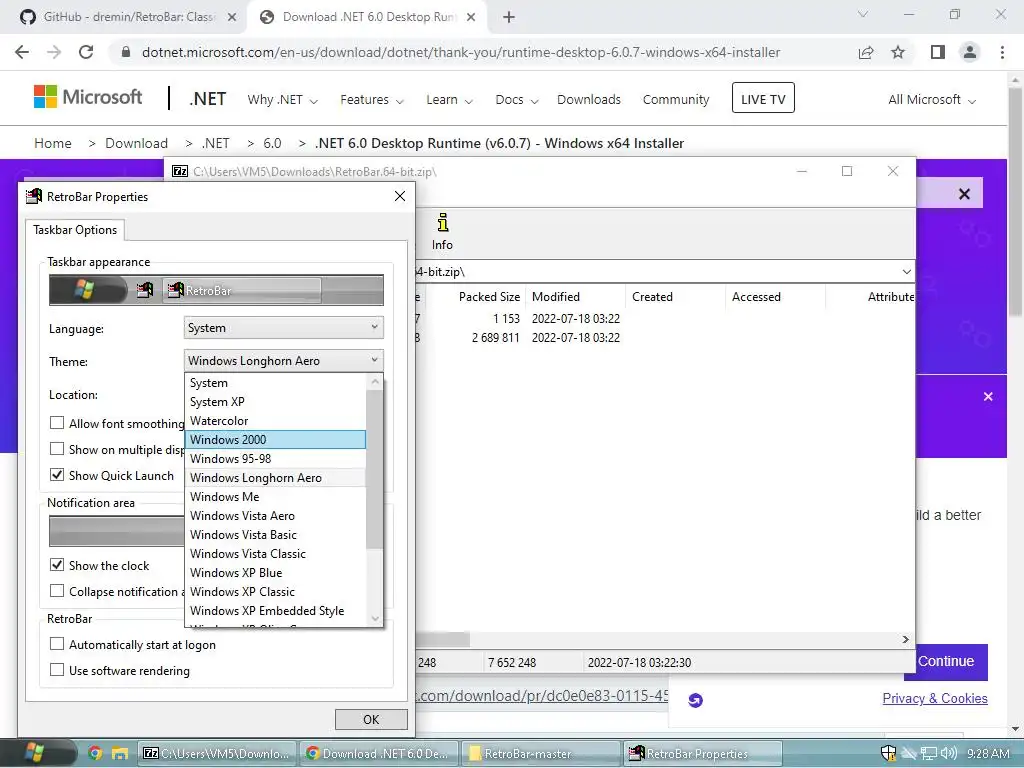Dismiss the purple banner with X
The image size is (1024, 768).
[x=964, y=194]
